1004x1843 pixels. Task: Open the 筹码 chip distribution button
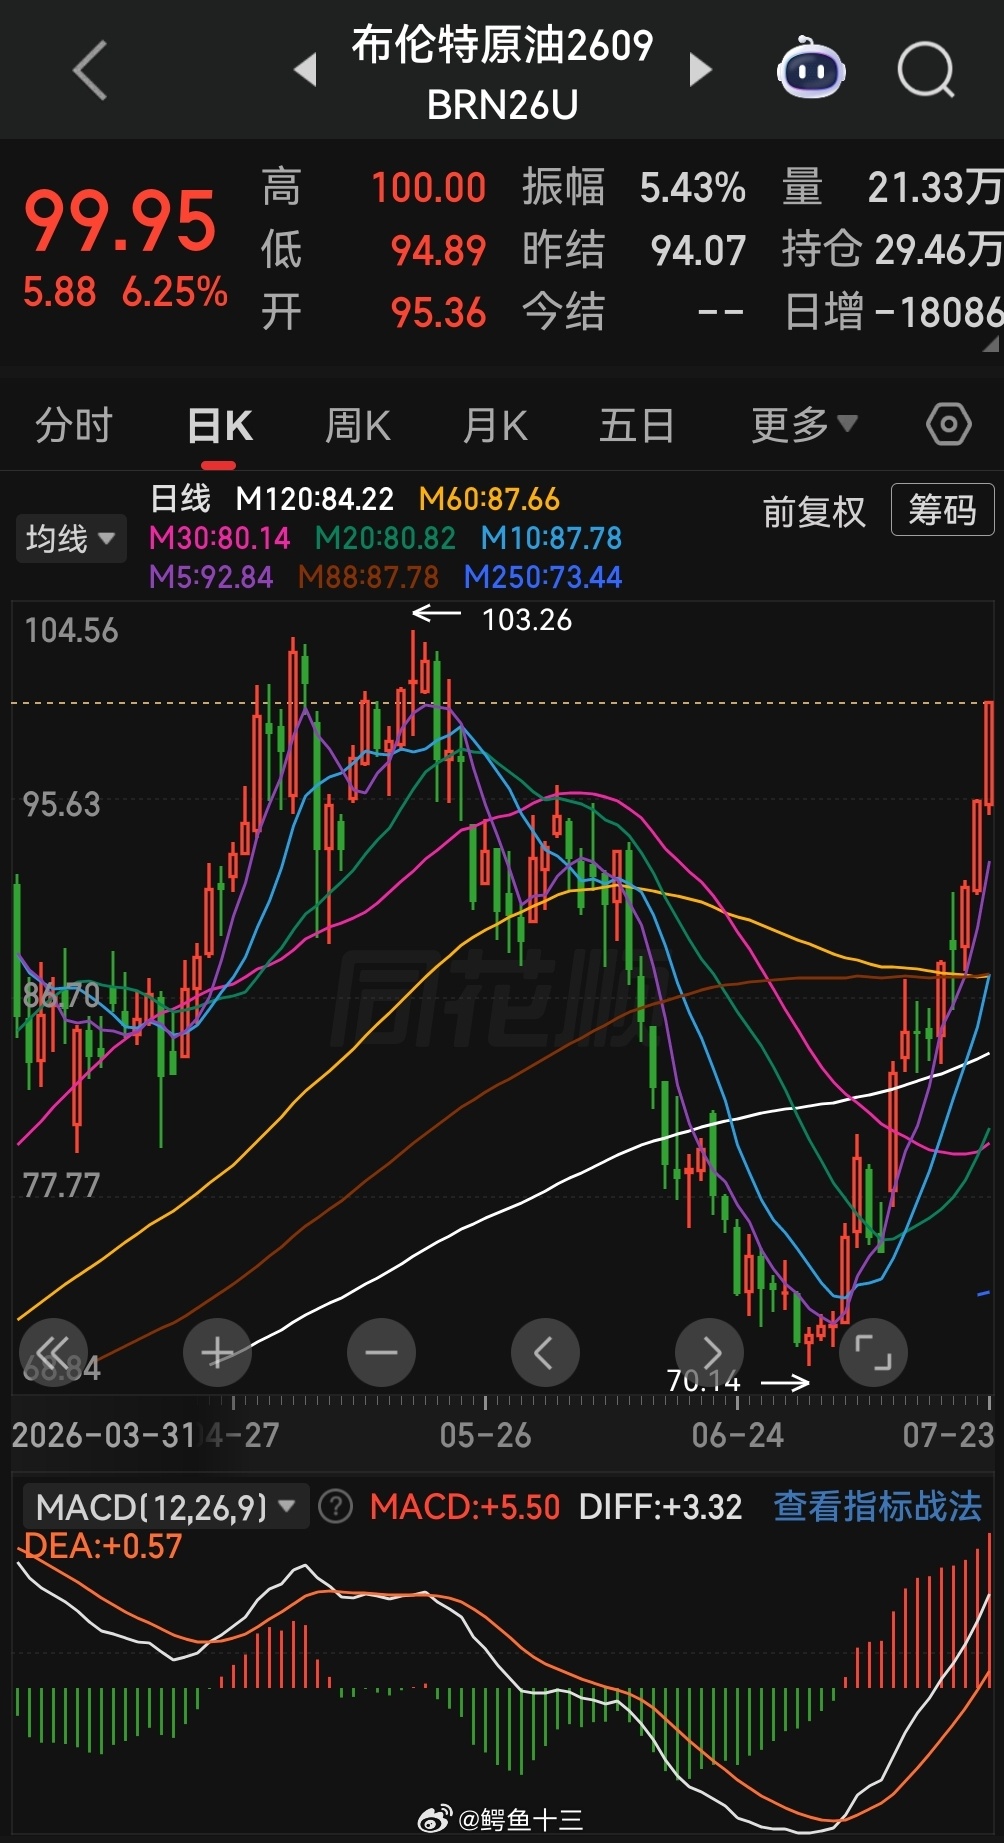[x=942, y=510]
